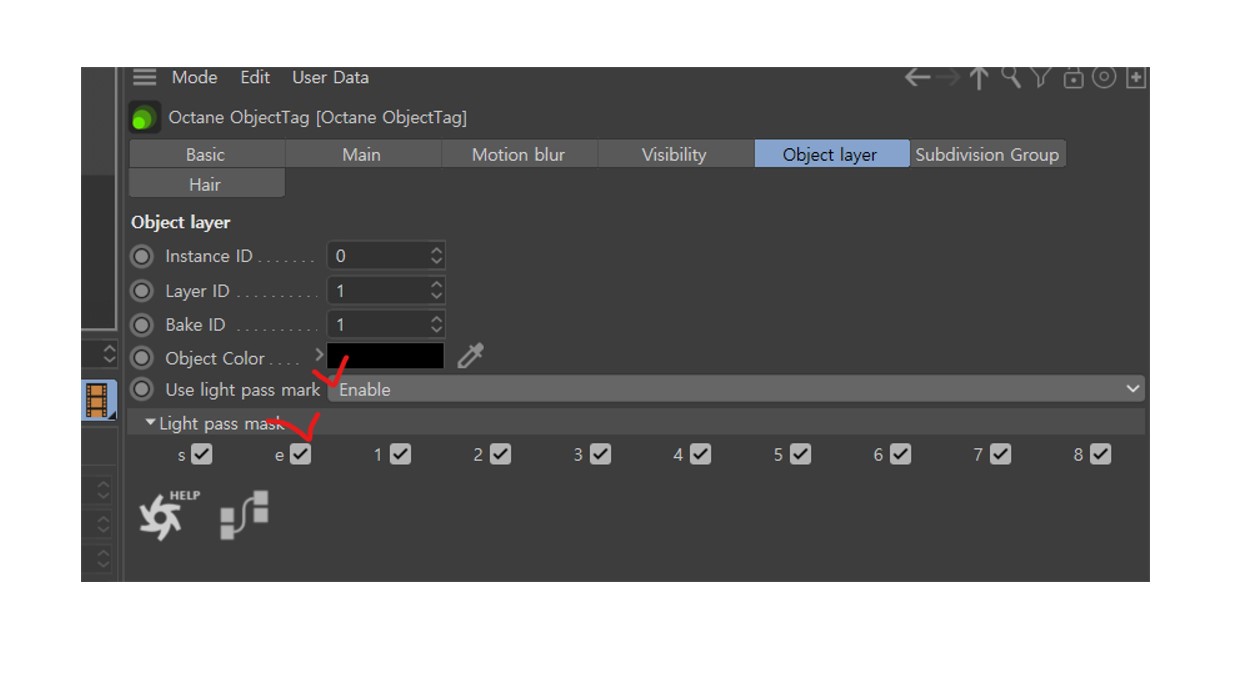
Task: Click the Instance ID stepper arrows
Action: pos(436,256)
